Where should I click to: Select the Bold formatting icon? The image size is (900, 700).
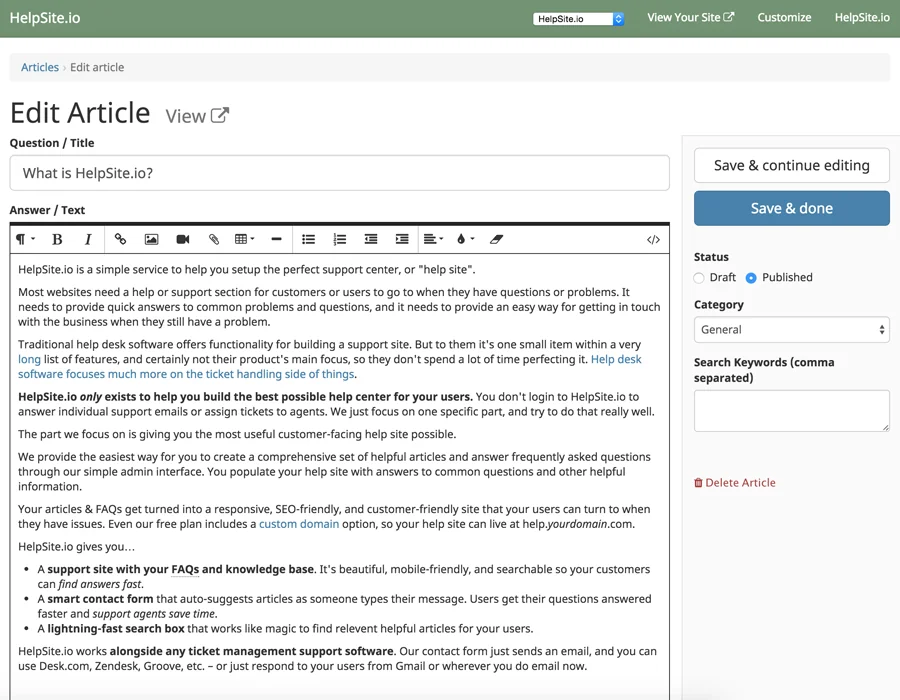[58, 239]
